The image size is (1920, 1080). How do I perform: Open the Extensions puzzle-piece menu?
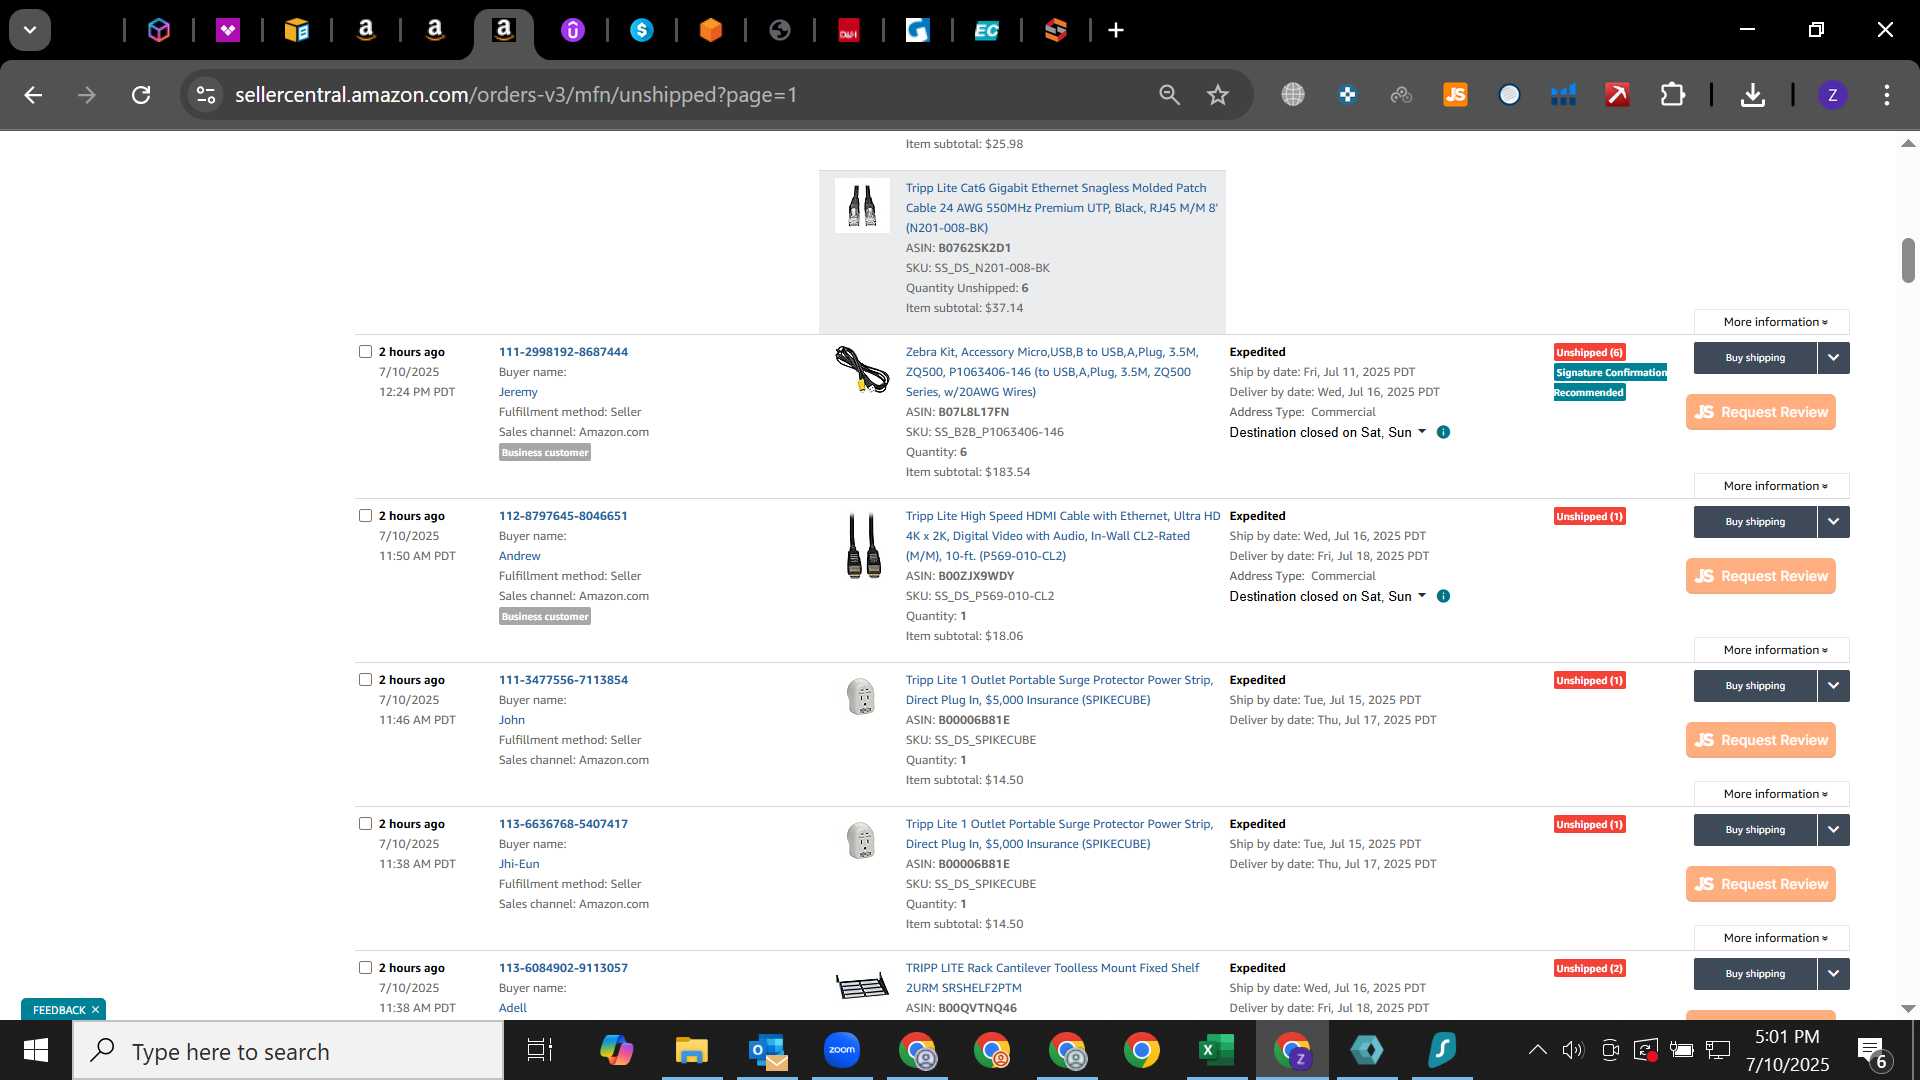pyautogui.click(x=1672, y=95)
